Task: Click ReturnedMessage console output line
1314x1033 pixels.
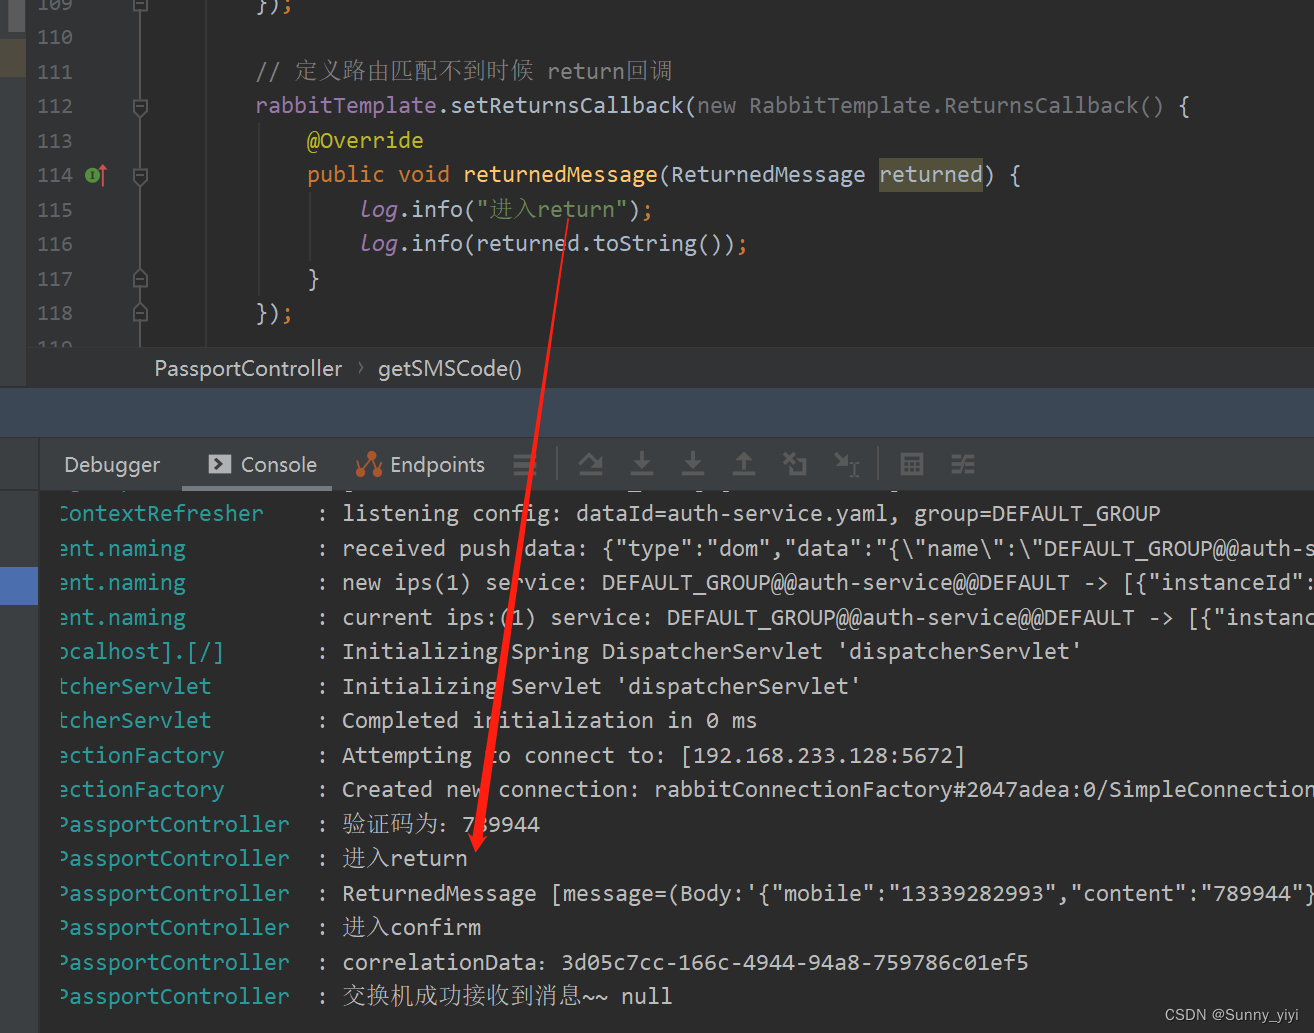Action: coord(827,894)
